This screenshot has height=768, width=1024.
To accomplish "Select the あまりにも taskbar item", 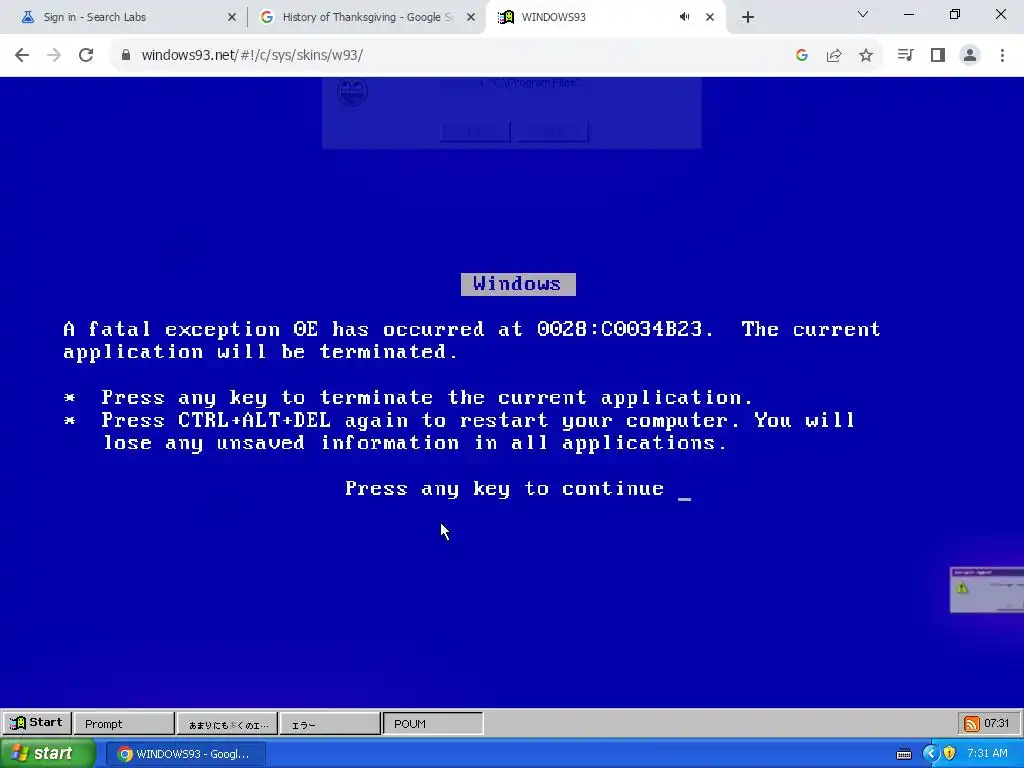I will tap(227, 724).
